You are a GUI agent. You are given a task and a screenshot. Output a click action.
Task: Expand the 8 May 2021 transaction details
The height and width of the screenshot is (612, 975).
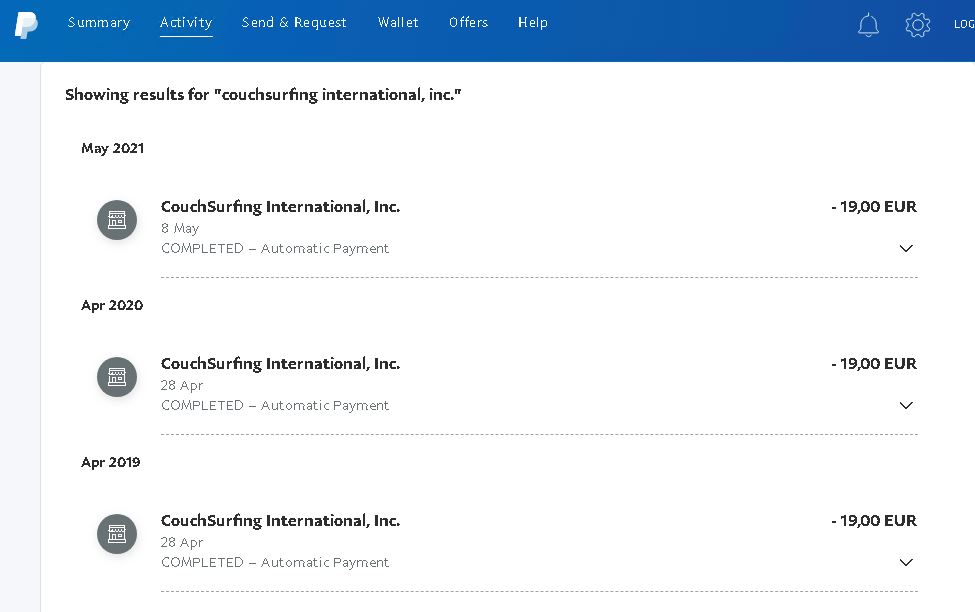[905, 248]
